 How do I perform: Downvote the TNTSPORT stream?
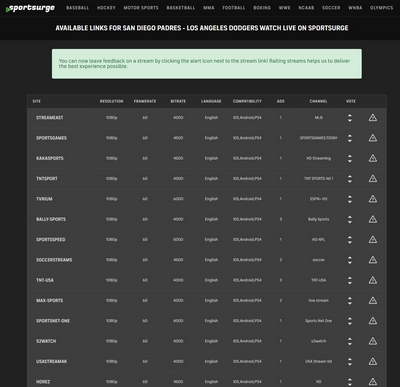click(x=349, y=181)
